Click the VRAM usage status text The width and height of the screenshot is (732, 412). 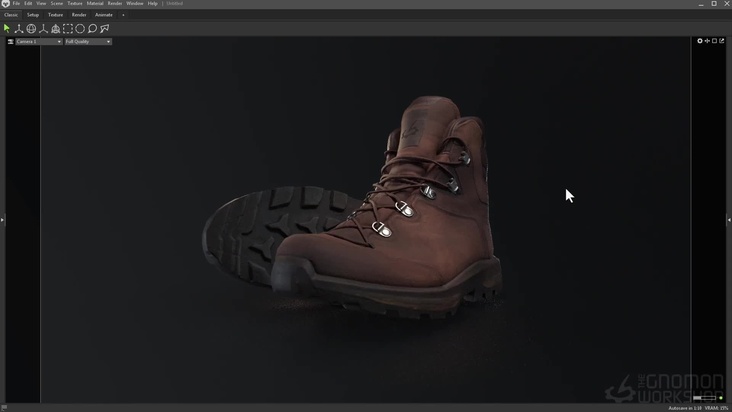click(x=717, y=408)
